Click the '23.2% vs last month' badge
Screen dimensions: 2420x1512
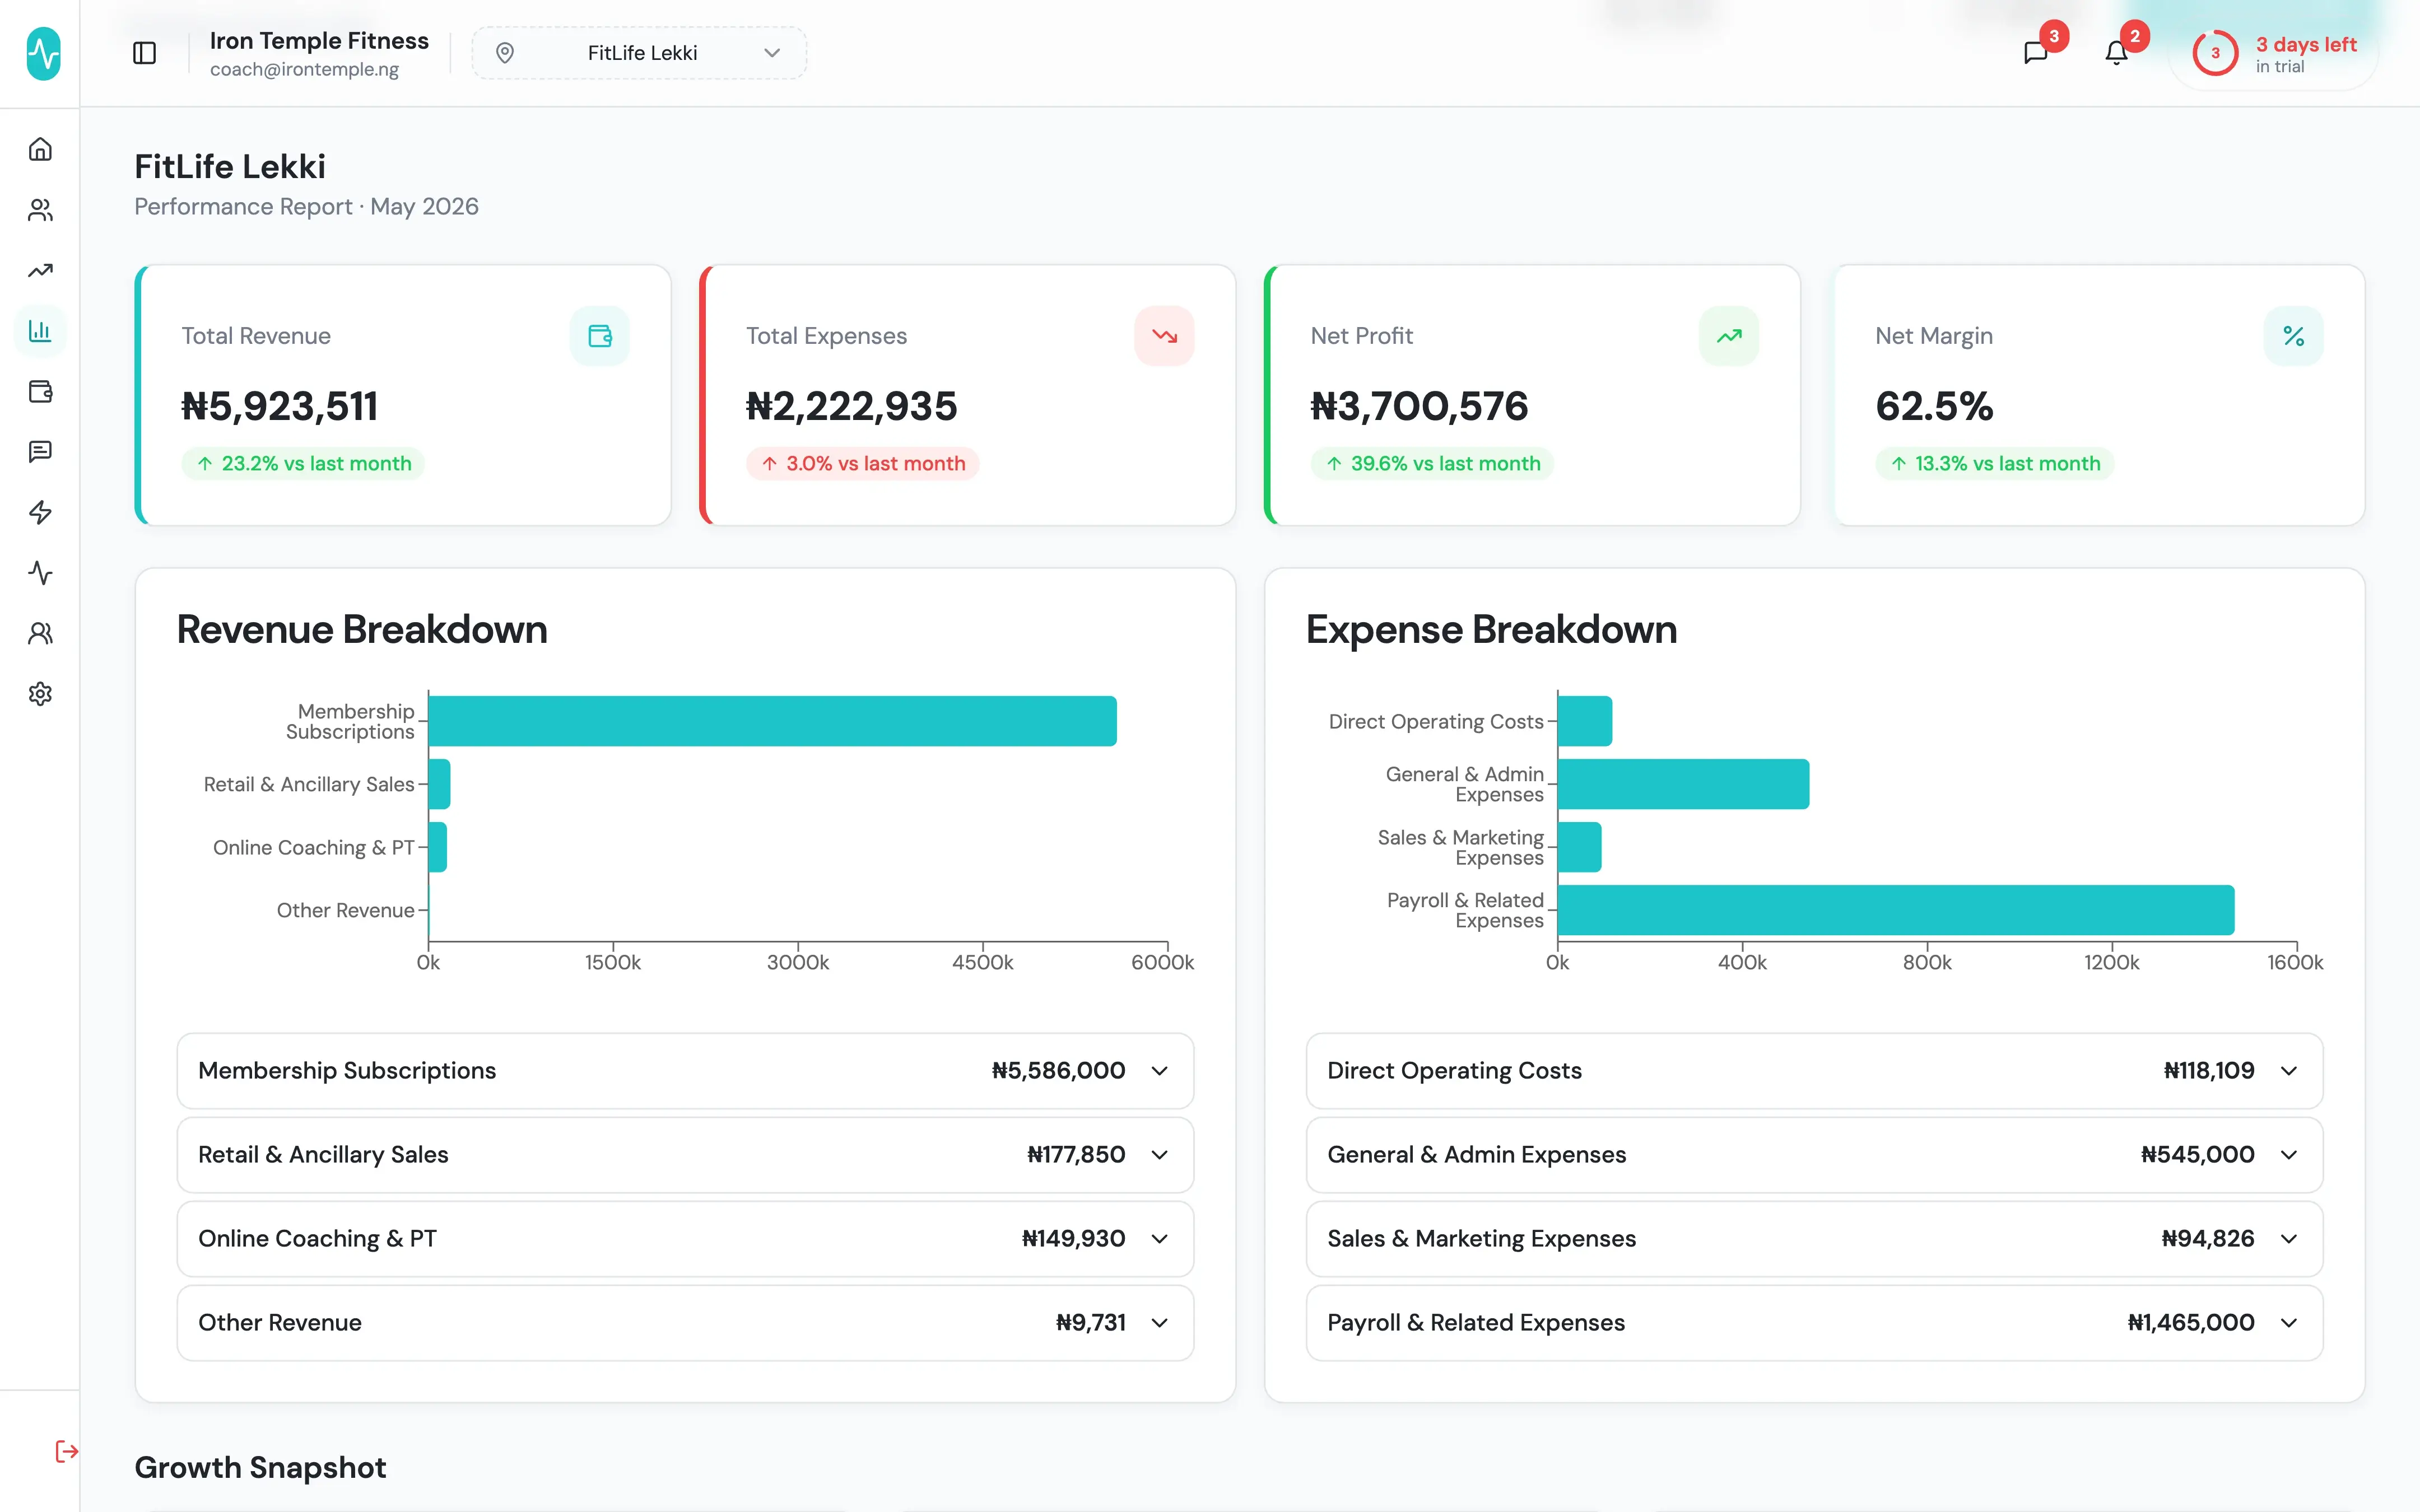click(x=303, y=464)
